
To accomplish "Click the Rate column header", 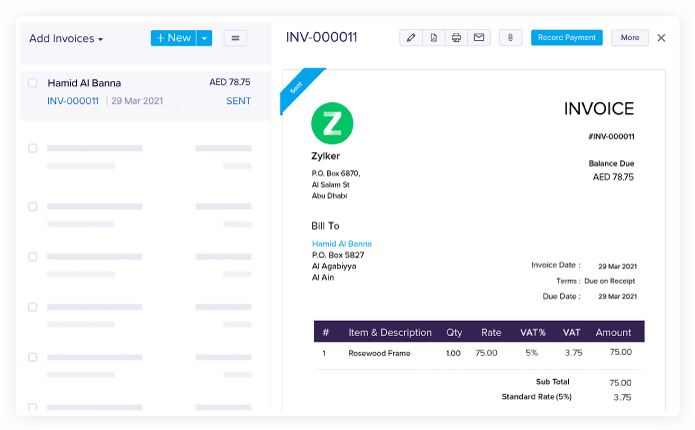I will [491, 332].
